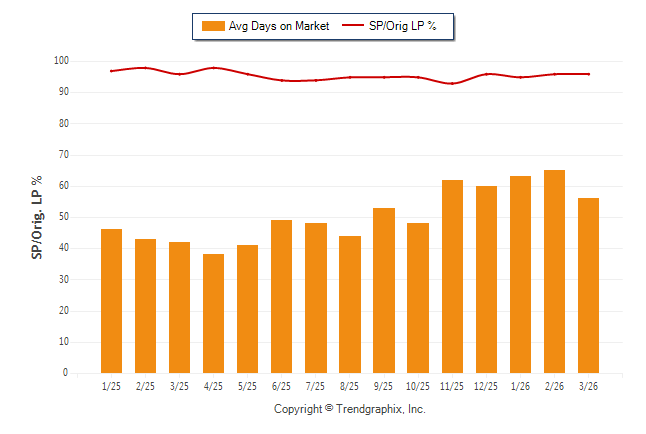Select the 1/25 orange bar
The image size is (646, 434).
click(x=111, y=300)
